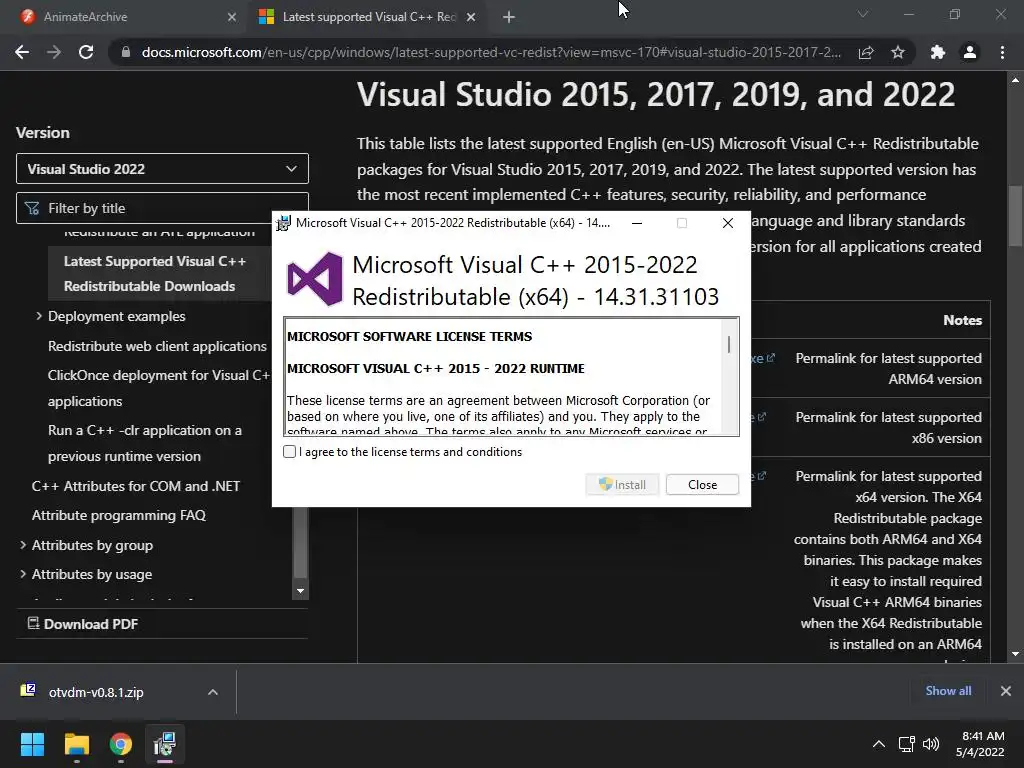Image resolution: width=1024 pixels, height=768 pixels.
Task: Open Redistribute web client applications
Action: (x=157, y=346)
